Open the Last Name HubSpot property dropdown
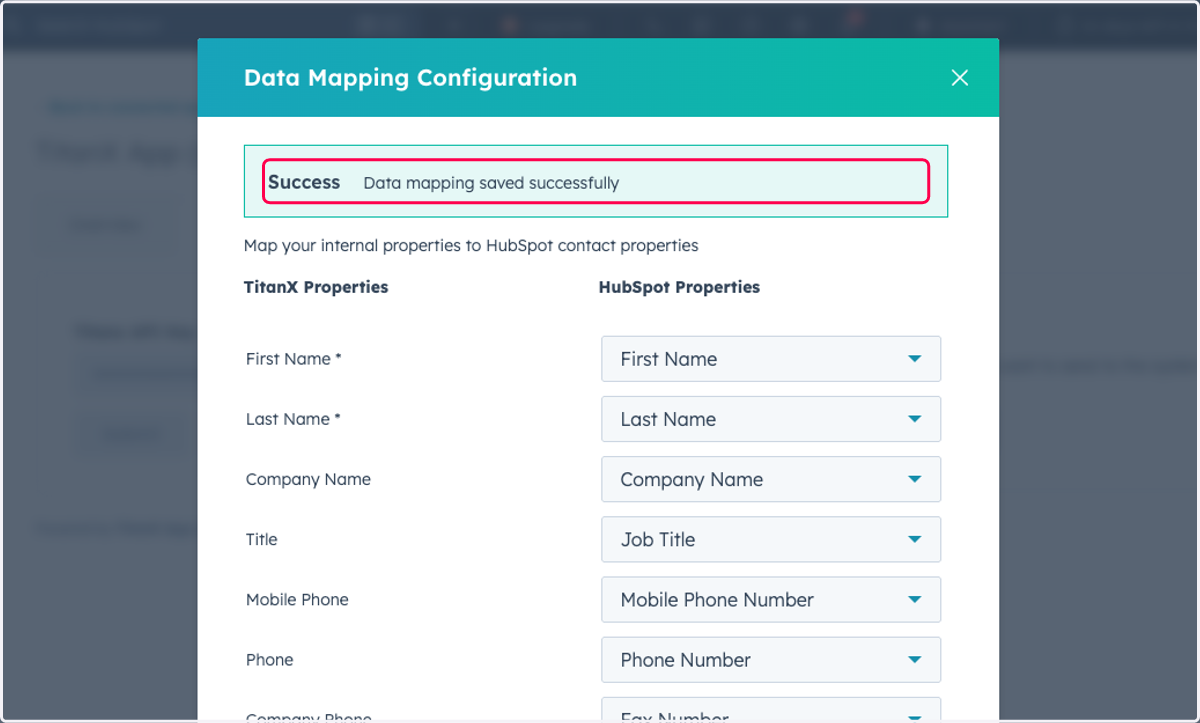1200x723 pixels. pos(771,419)
